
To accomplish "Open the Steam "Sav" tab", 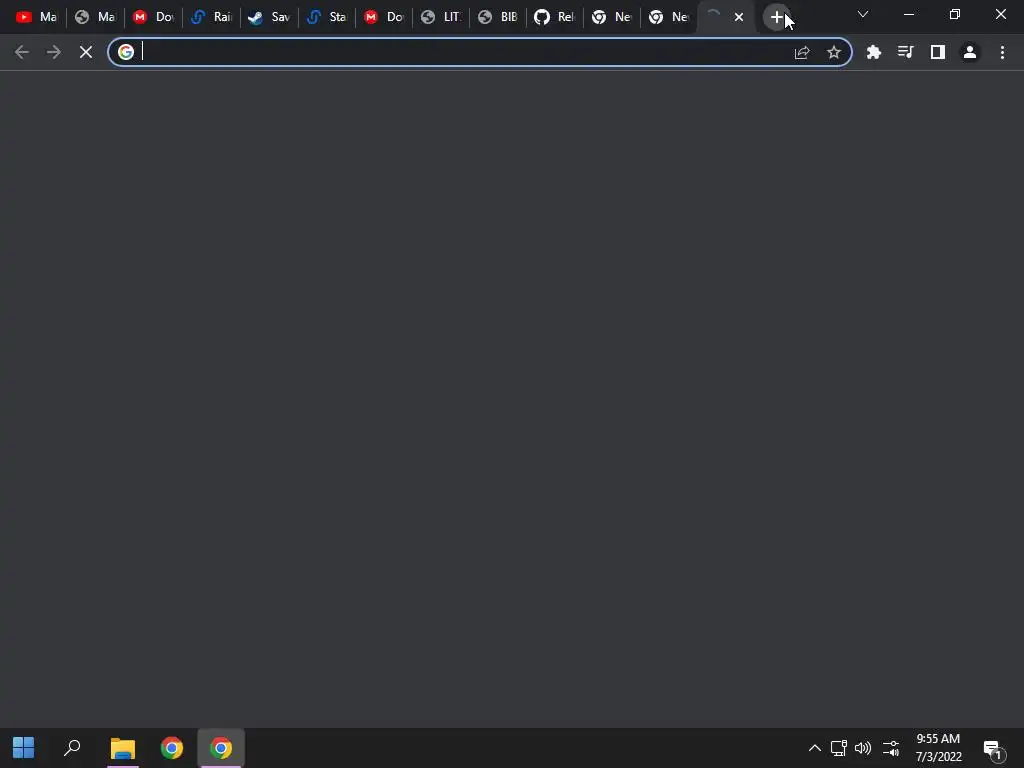I will click(x=268, y=17).
